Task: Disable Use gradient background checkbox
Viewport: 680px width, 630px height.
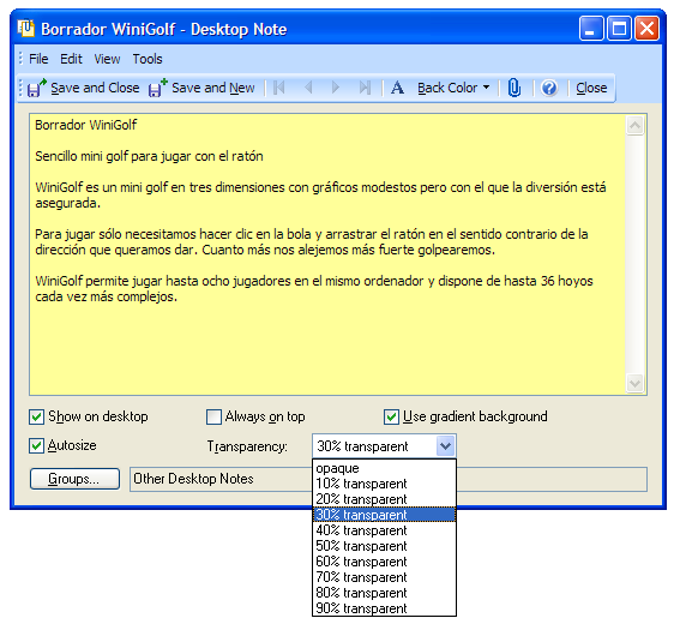Action: [x=391, y=417]
